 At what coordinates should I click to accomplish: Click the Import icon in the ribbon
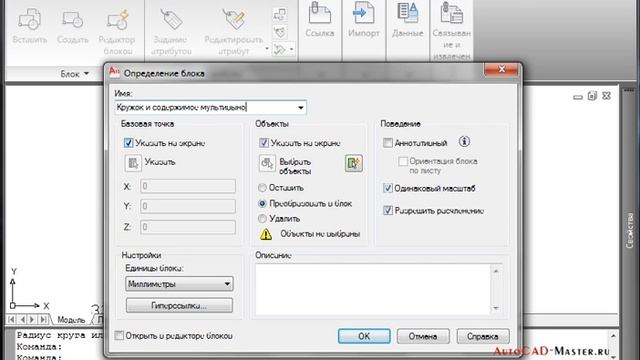coord(363,13)
